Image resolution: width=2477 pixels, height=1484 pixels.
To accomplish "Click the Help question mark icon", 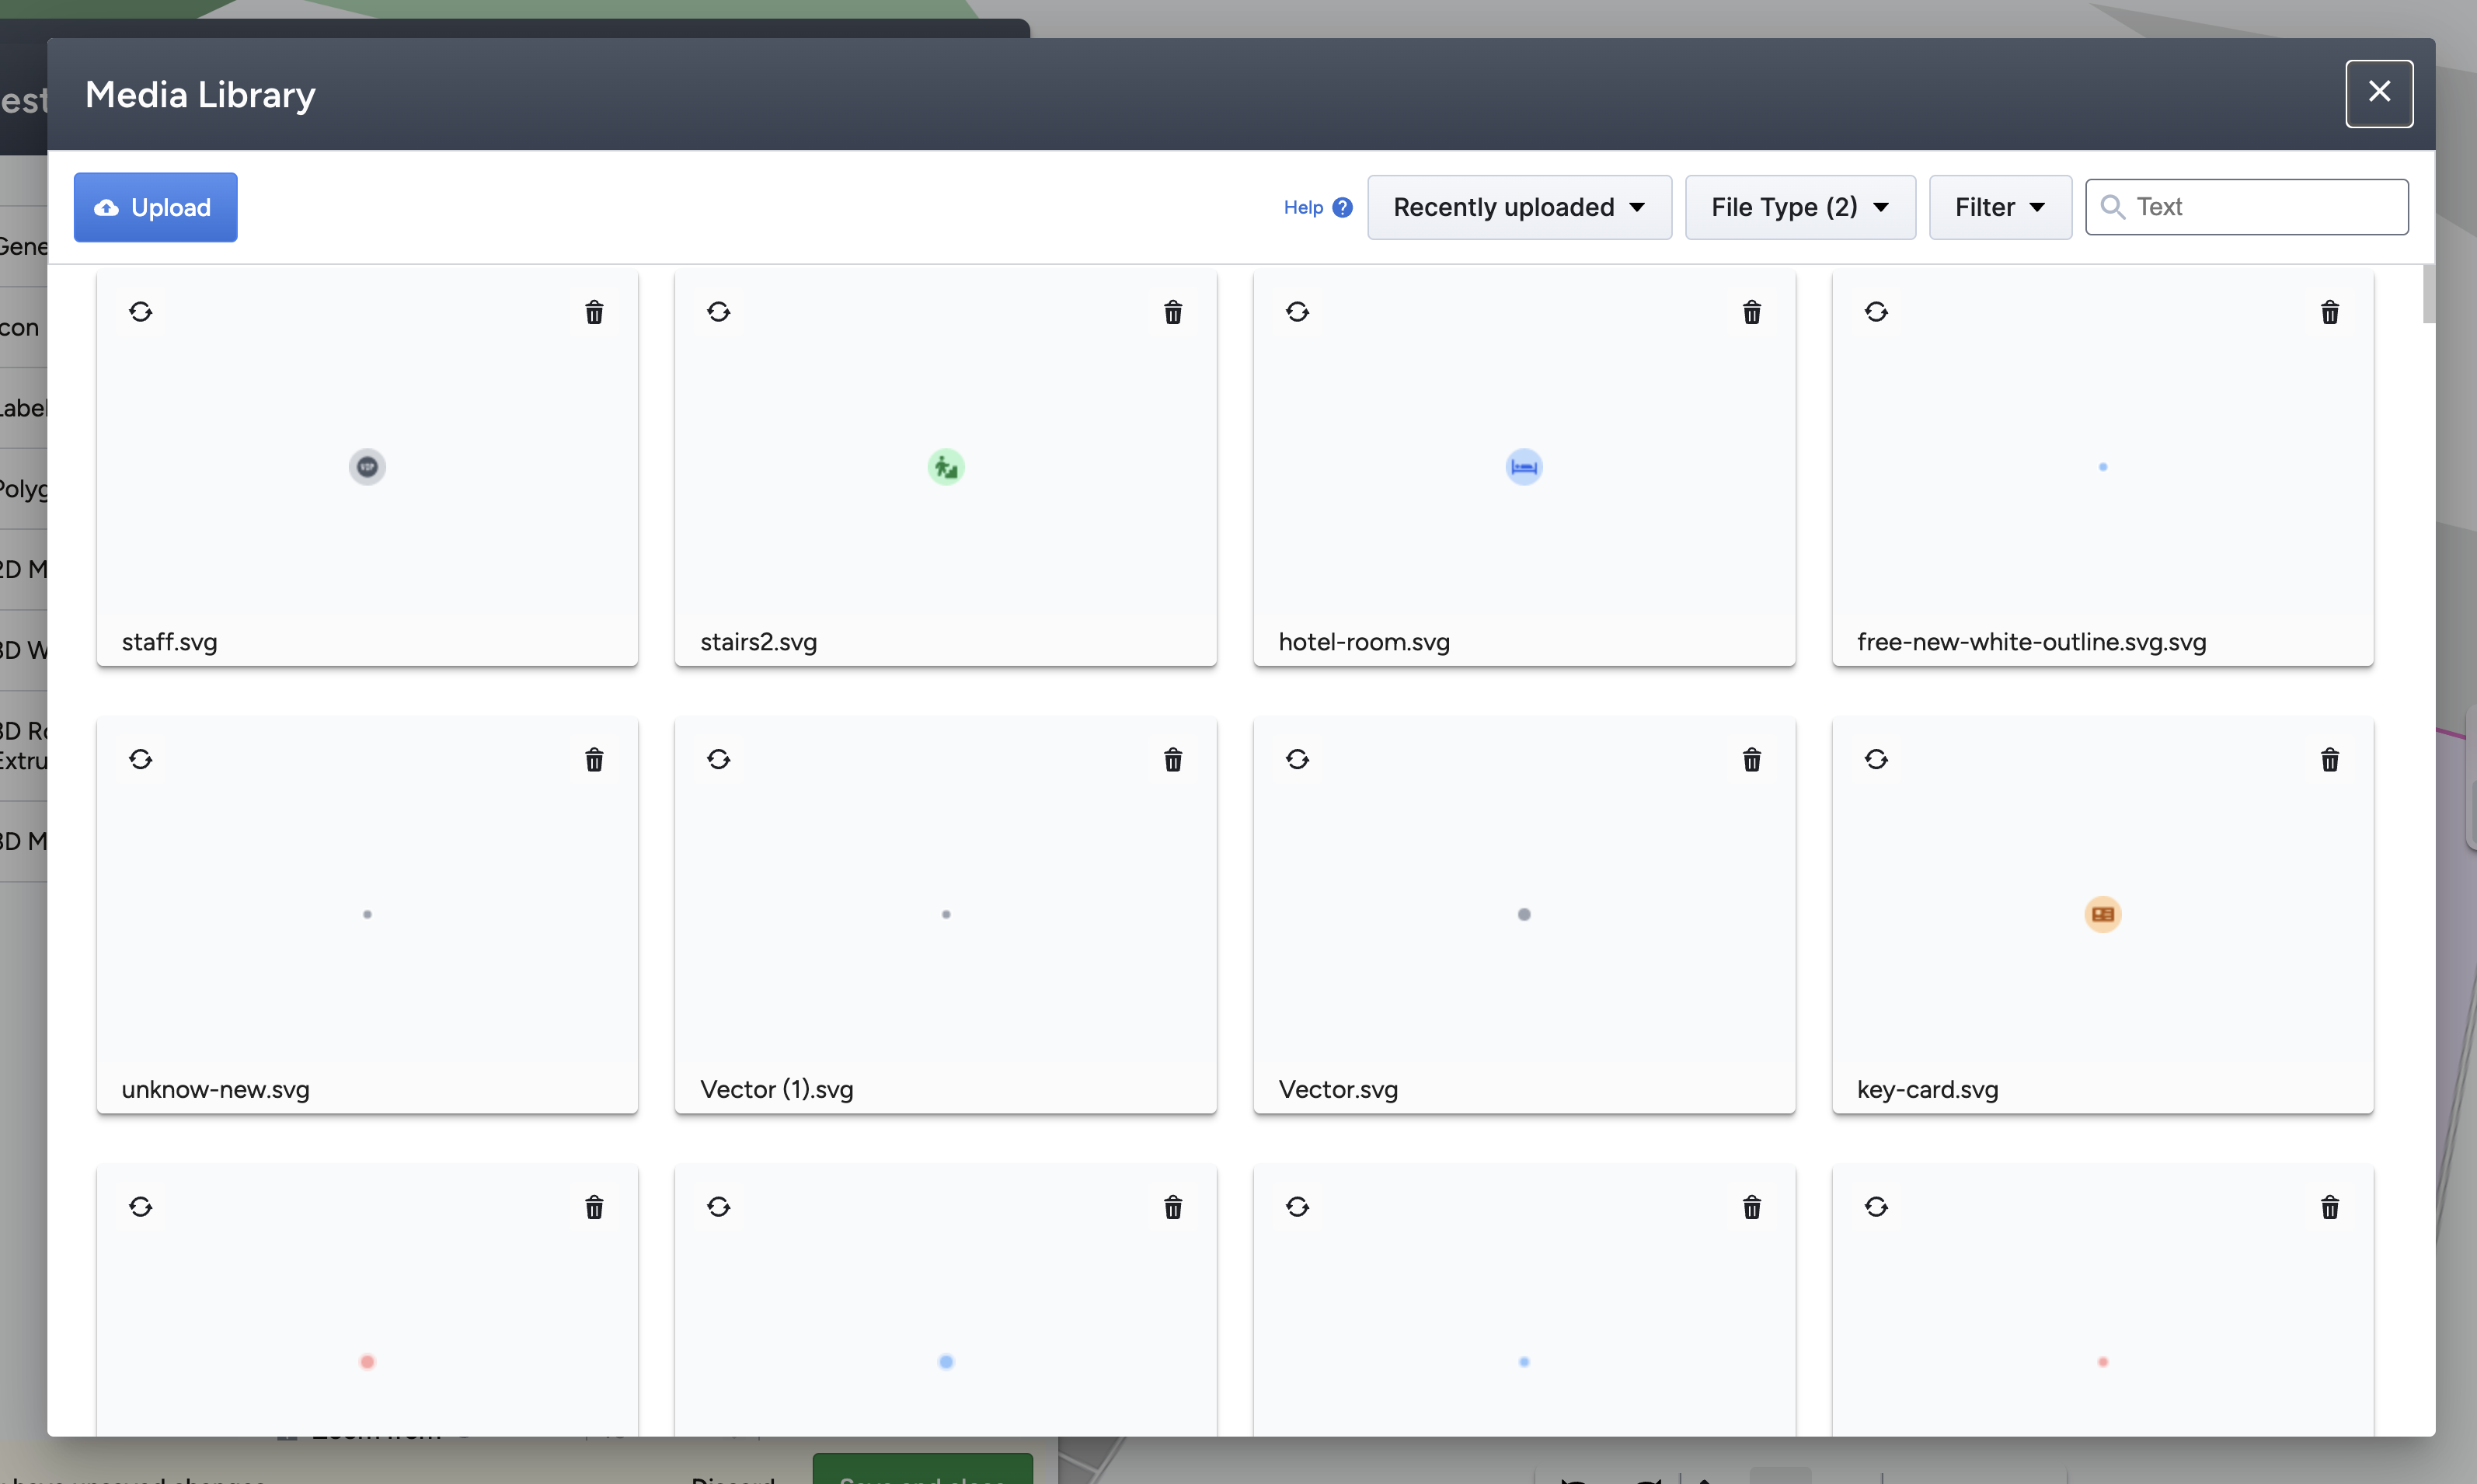I will [1342, 207].
